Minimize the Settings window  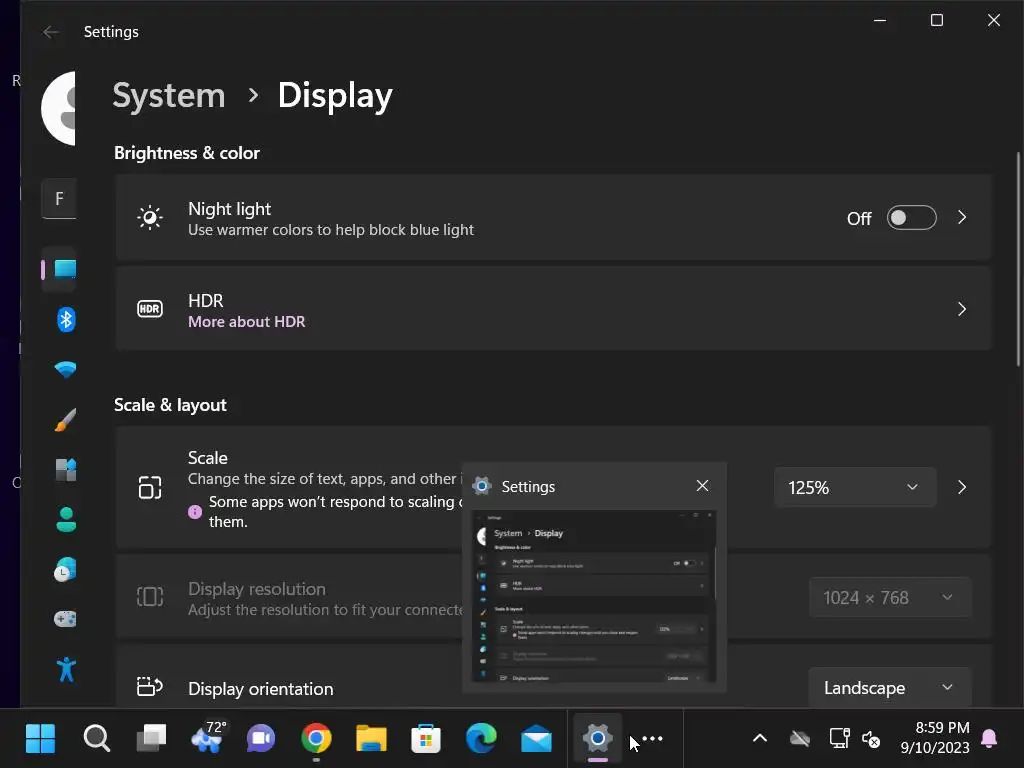click(x=880, y=20)
